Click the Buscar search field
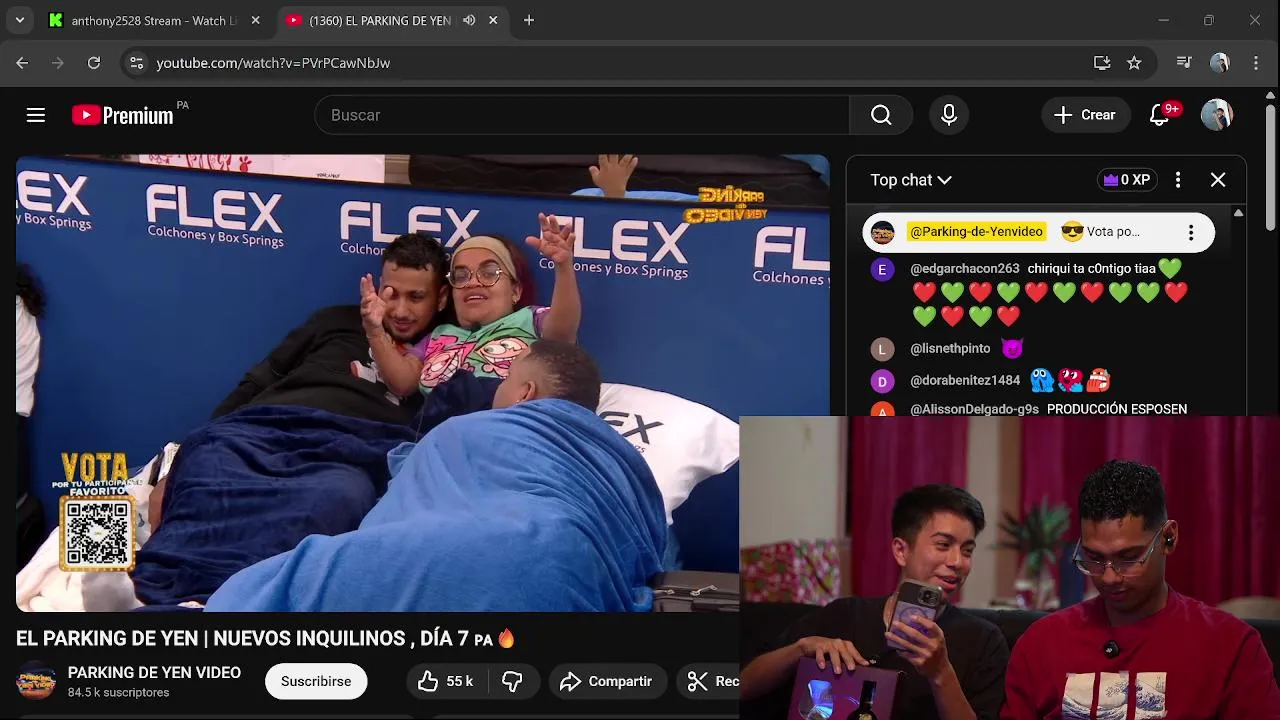Viewport: 1280px width, 720px height. click(582, 115)
